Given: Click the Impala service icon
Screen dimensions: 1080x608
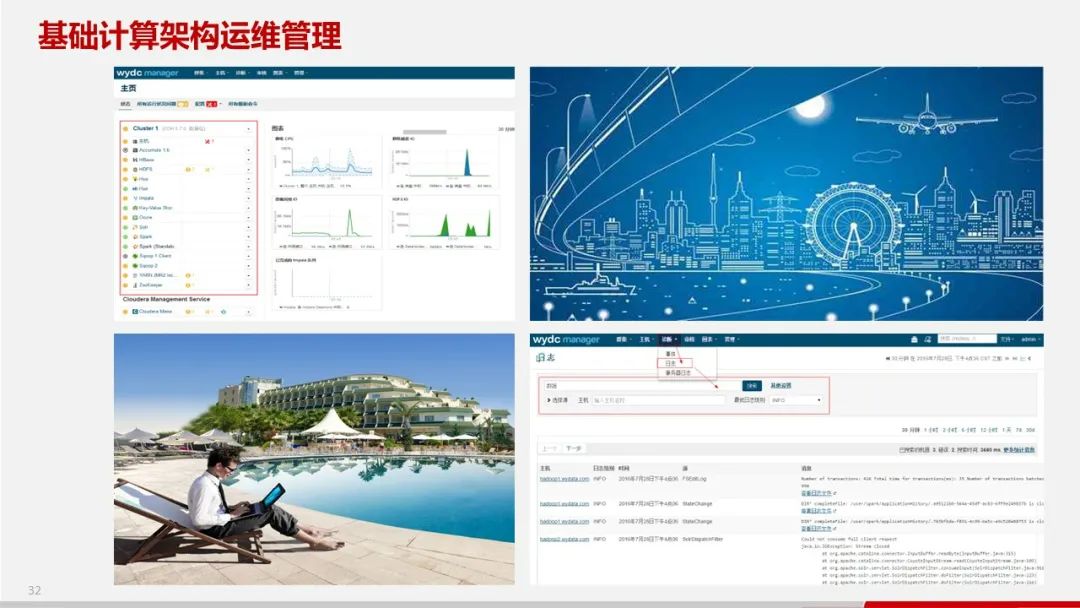Looking at the screenshot, I should pos(135,198).
